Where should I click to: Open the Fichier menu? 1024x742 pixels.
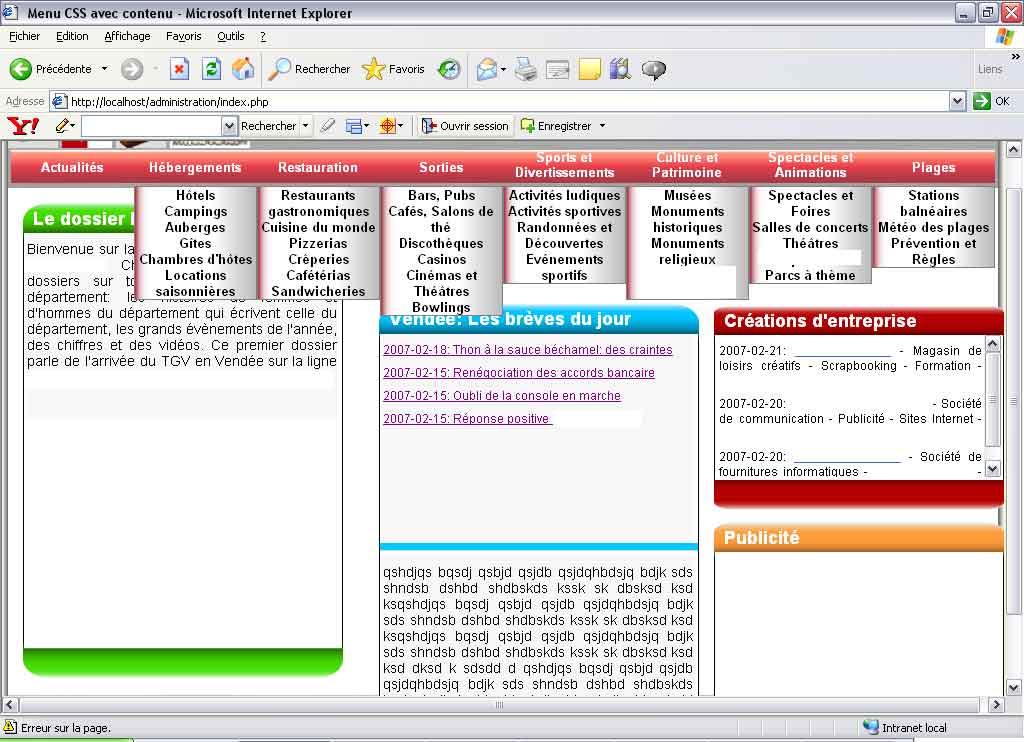coord(24,37)
